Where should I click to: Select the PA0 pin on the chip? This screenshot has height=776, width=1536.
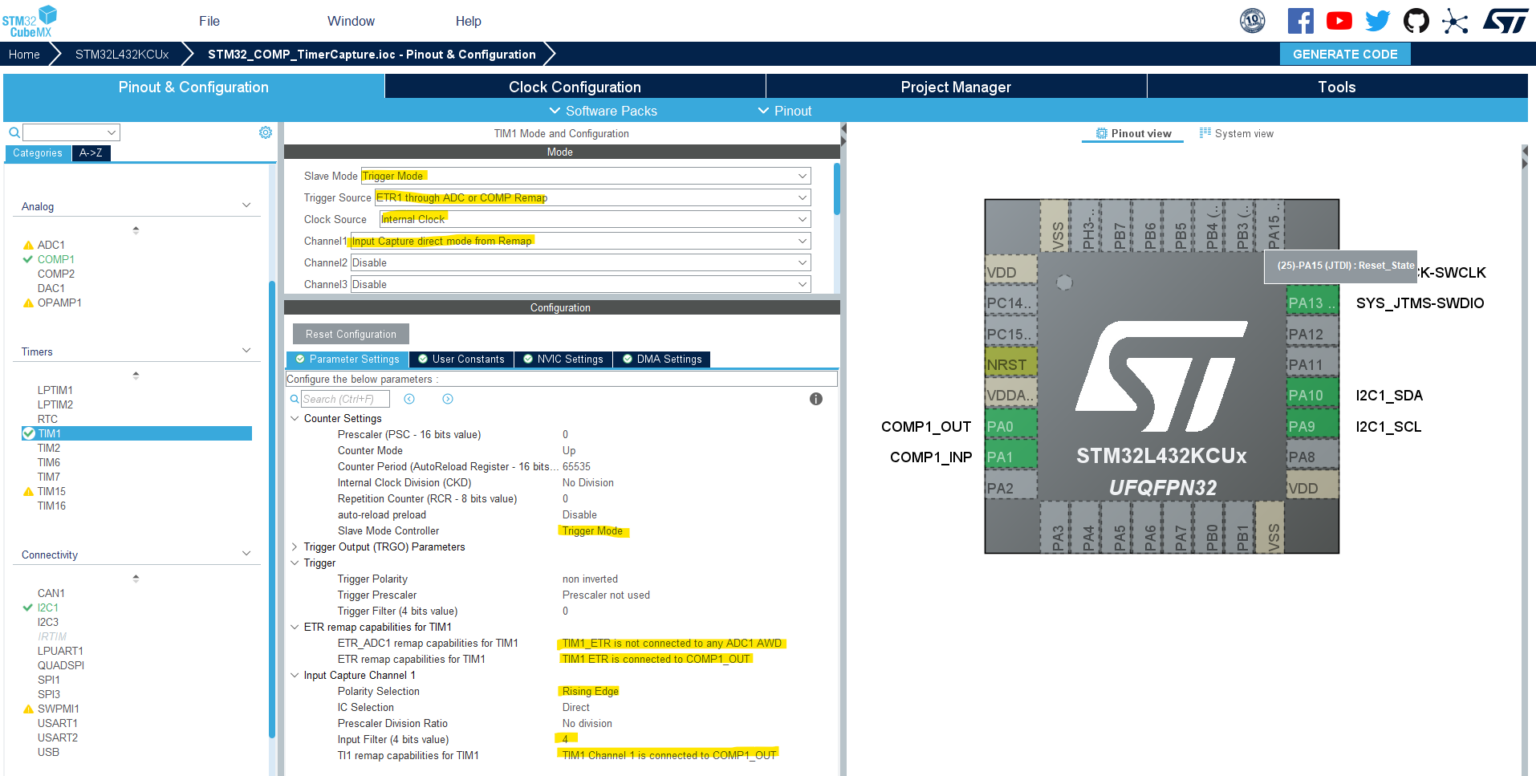pyautogui.click(x=1000, y=427)
